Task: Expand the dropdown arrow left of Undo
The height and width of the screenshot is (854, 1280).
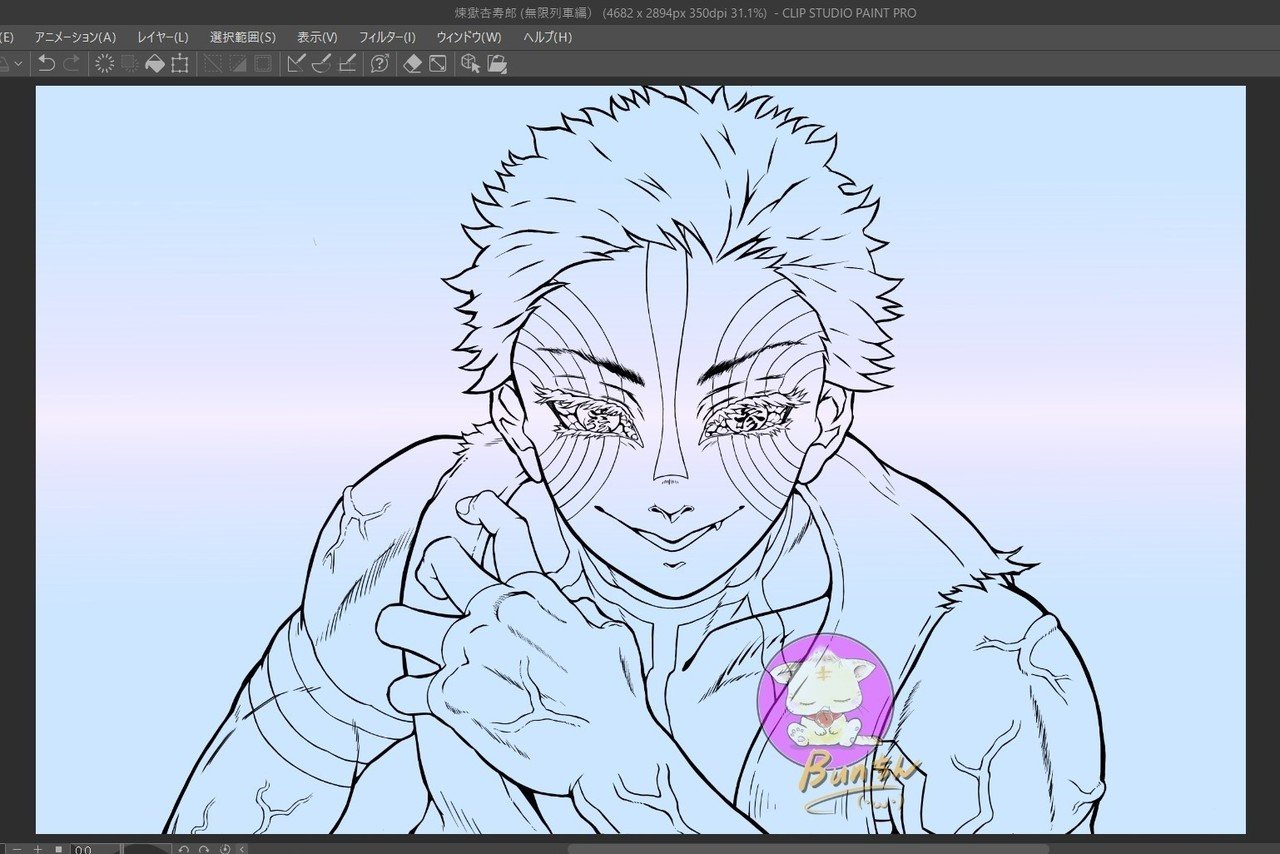Action: click(18, 64)
